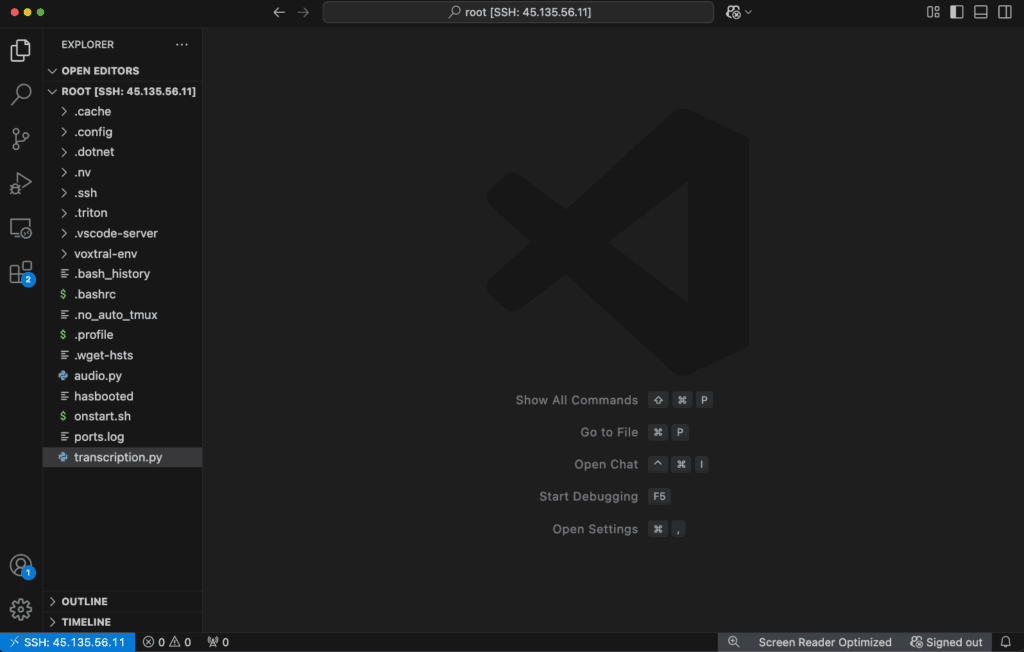This screenshot has width=1024, height=652.
Task: Expand the .cache folder
Action: coord(122,111)
